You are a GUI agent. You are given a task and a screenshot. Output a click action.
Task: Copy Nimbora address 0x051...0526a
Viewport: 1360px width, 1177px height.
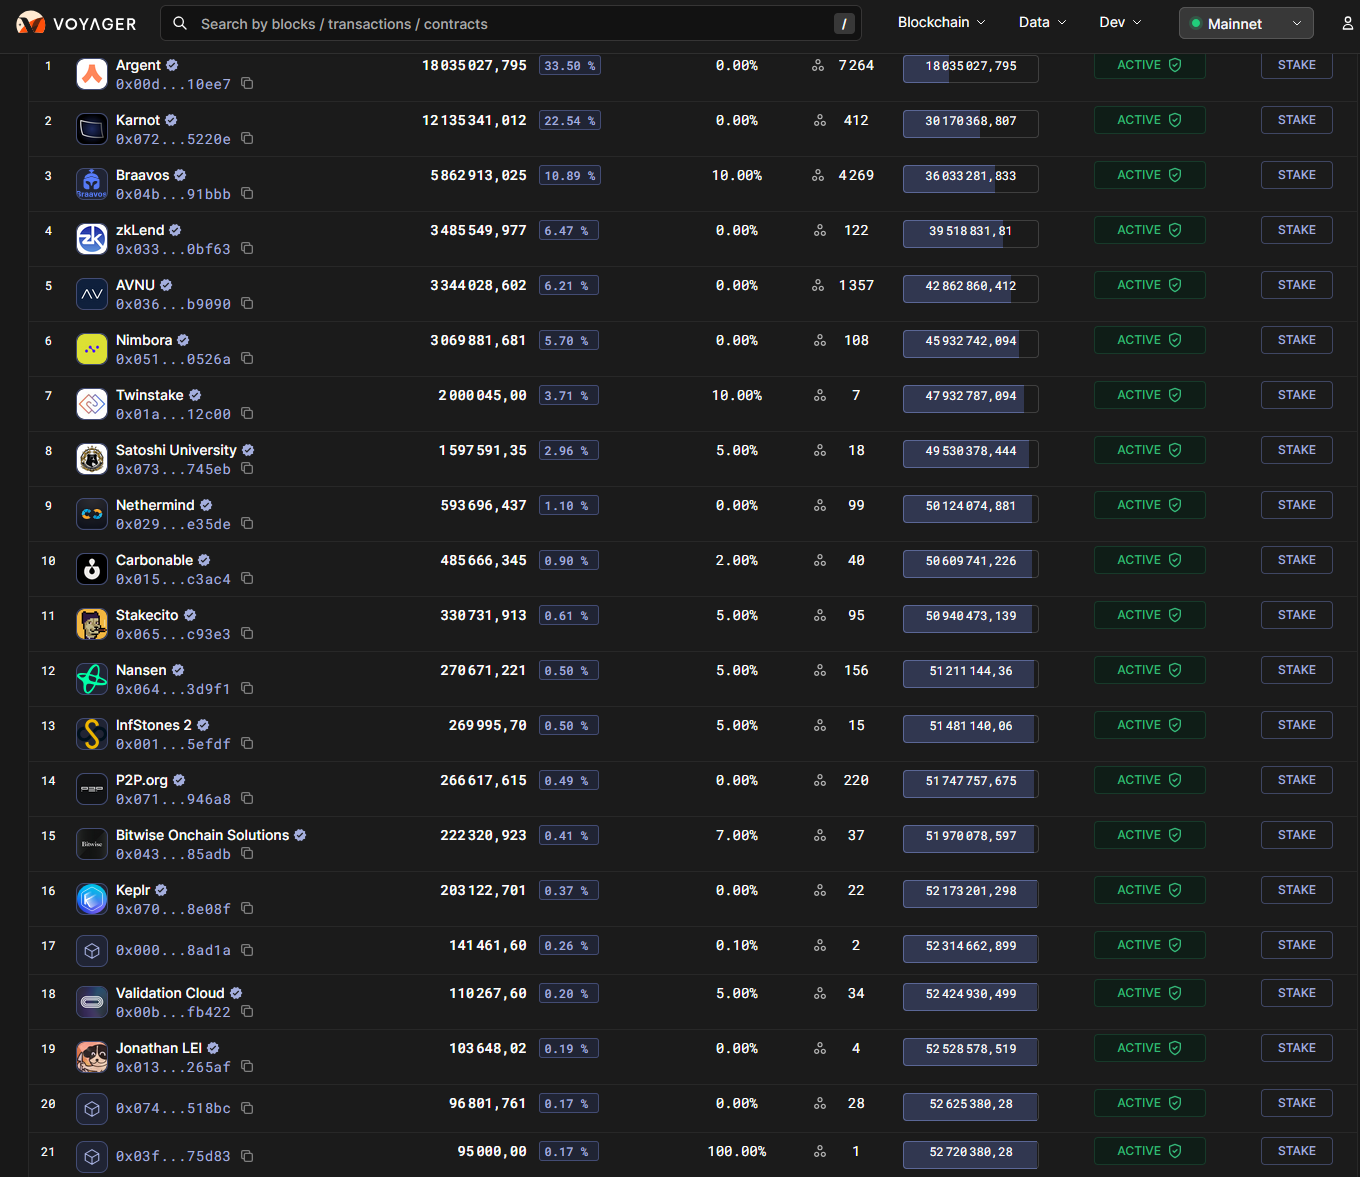[x=247, y=359]
